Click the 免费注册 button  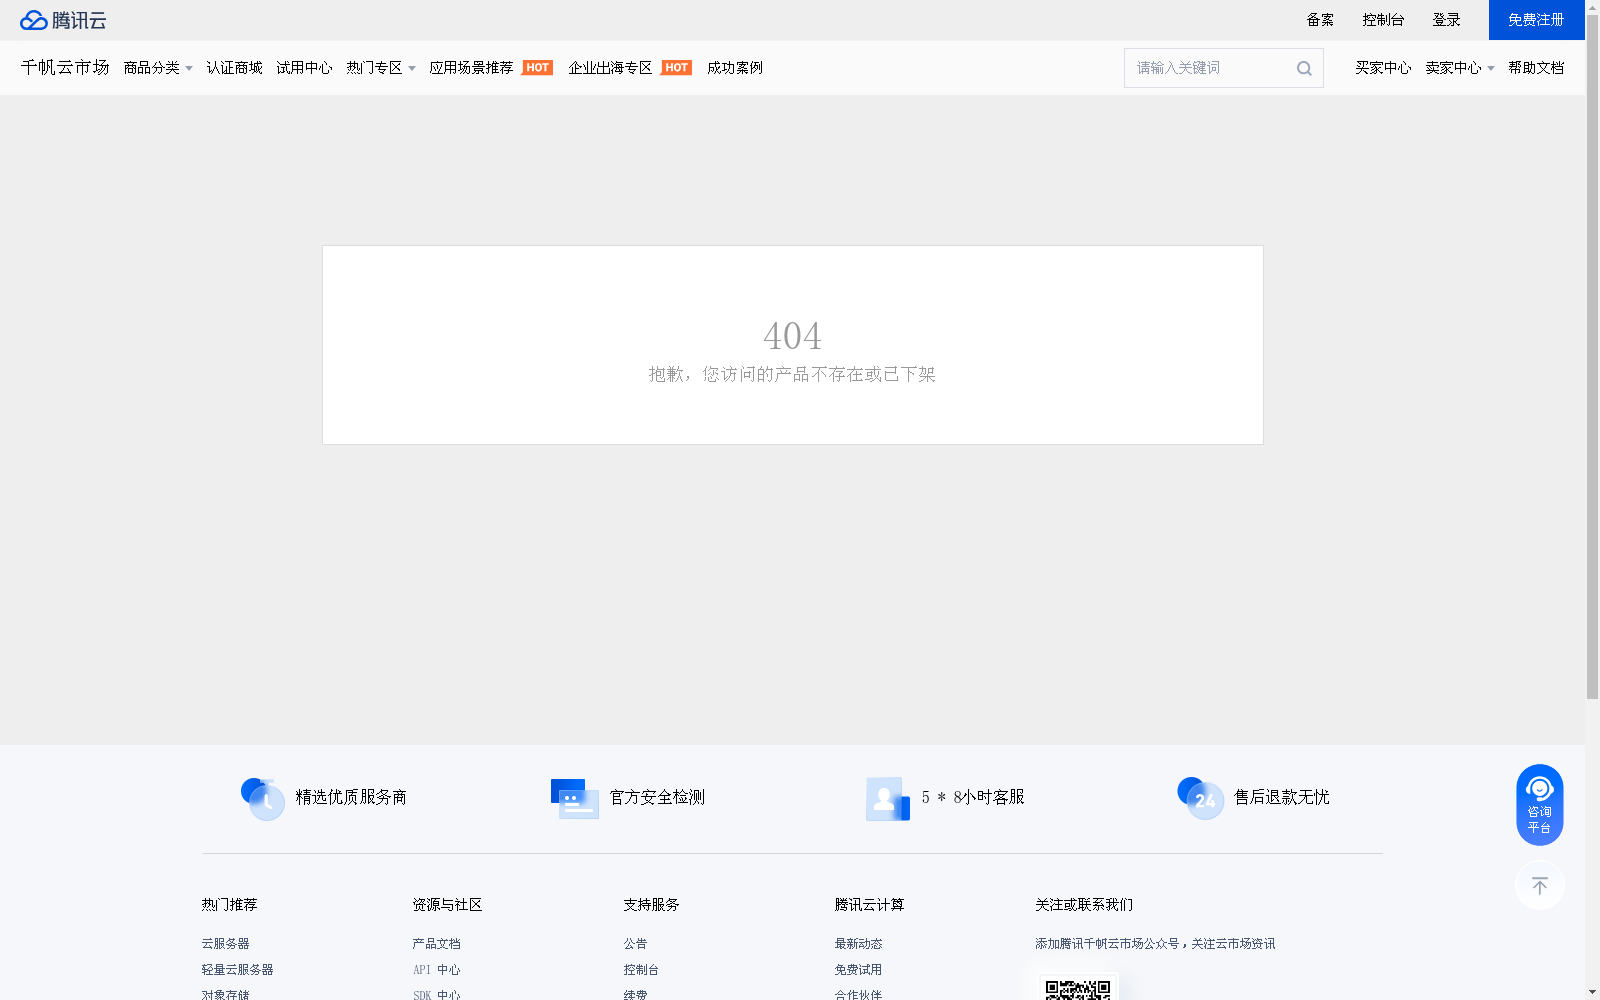(x=1535, y=19)
